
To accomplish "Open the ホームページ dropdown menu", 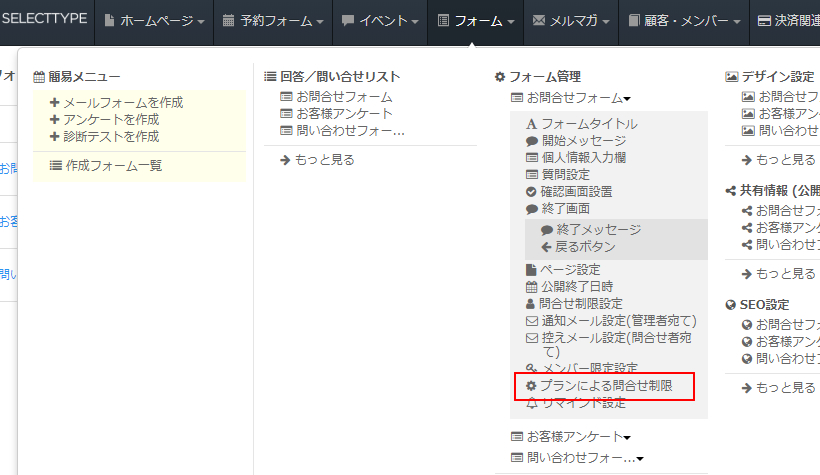I will (155, 21).
